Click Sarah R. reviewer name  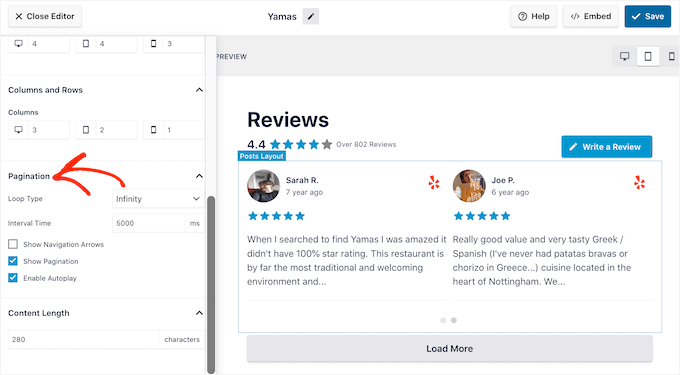pos(302,180)
